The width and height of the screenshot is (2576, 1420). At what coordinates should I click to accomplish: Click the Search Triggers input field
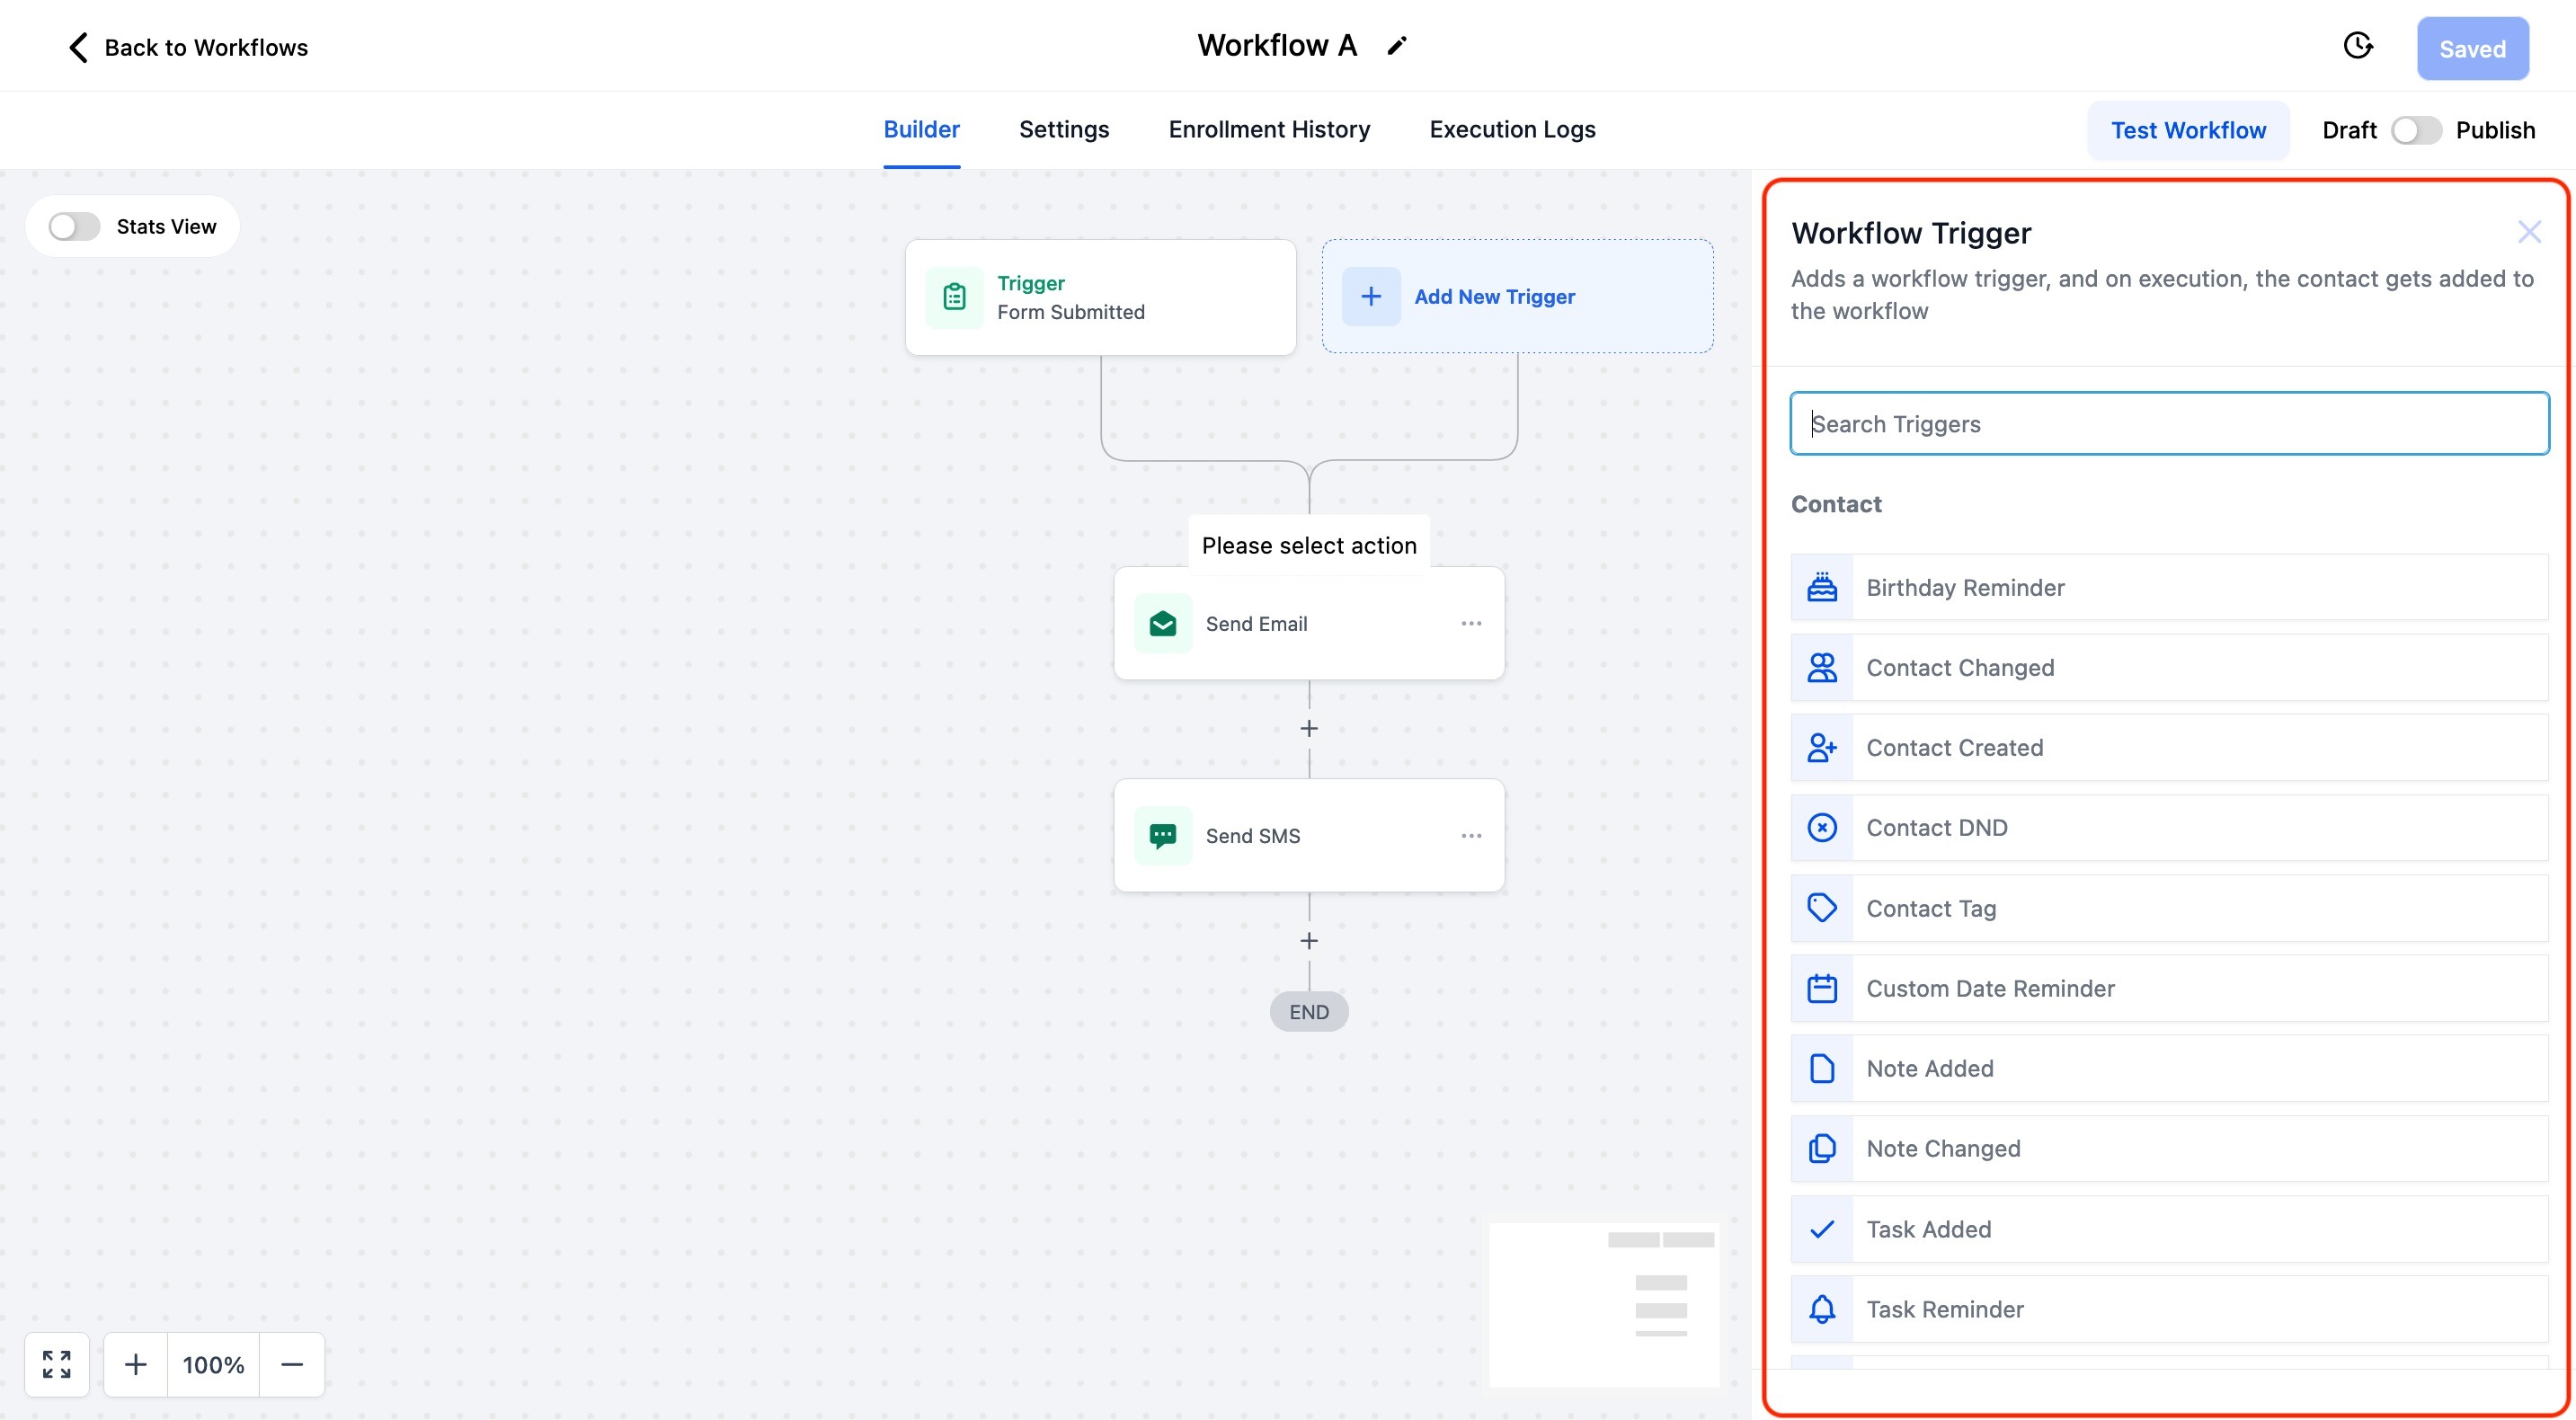[2168, 424]
